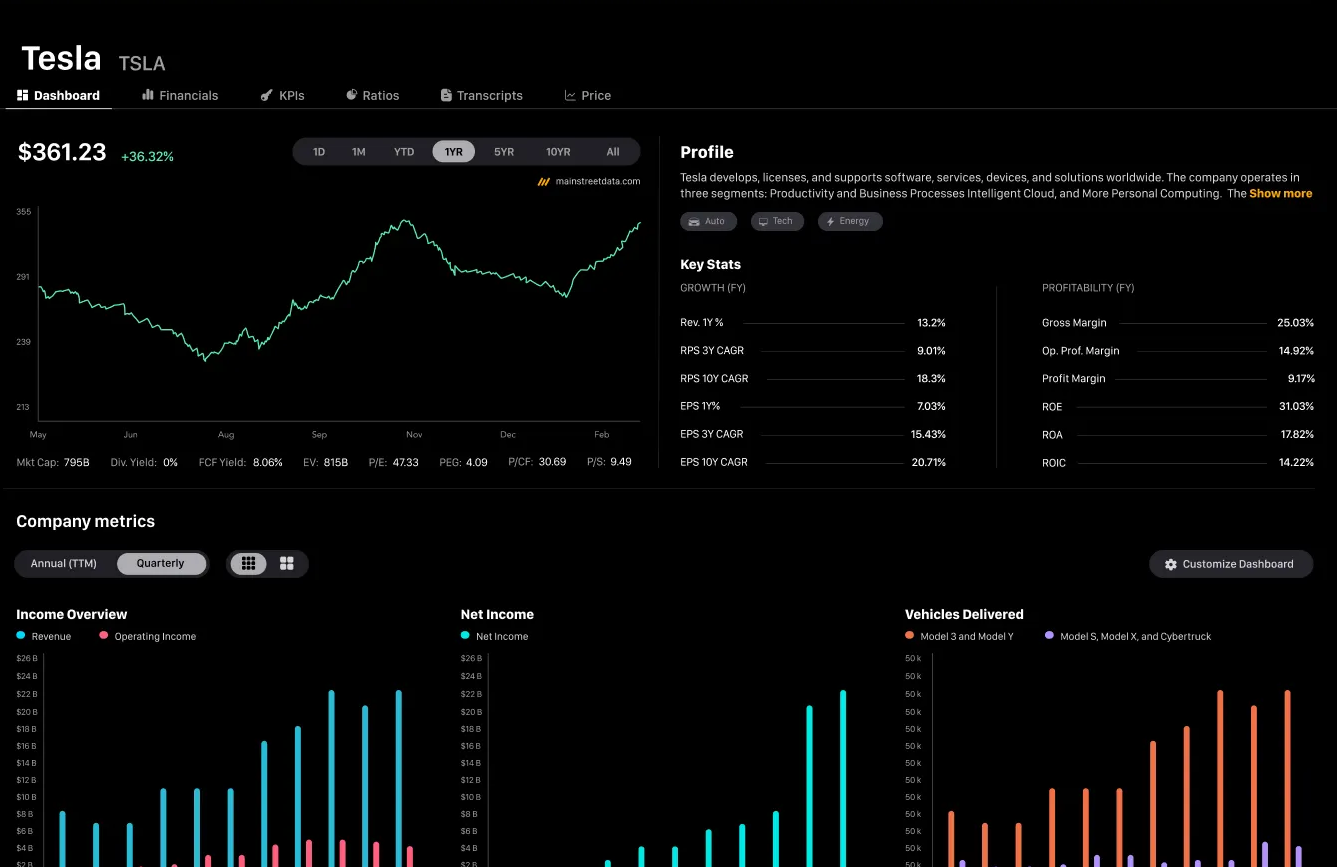Image resolution: width=1337 pixels, height=867 pixels.
Task: Click the Customize Dashboard button
Action: tap(1231, 563)
